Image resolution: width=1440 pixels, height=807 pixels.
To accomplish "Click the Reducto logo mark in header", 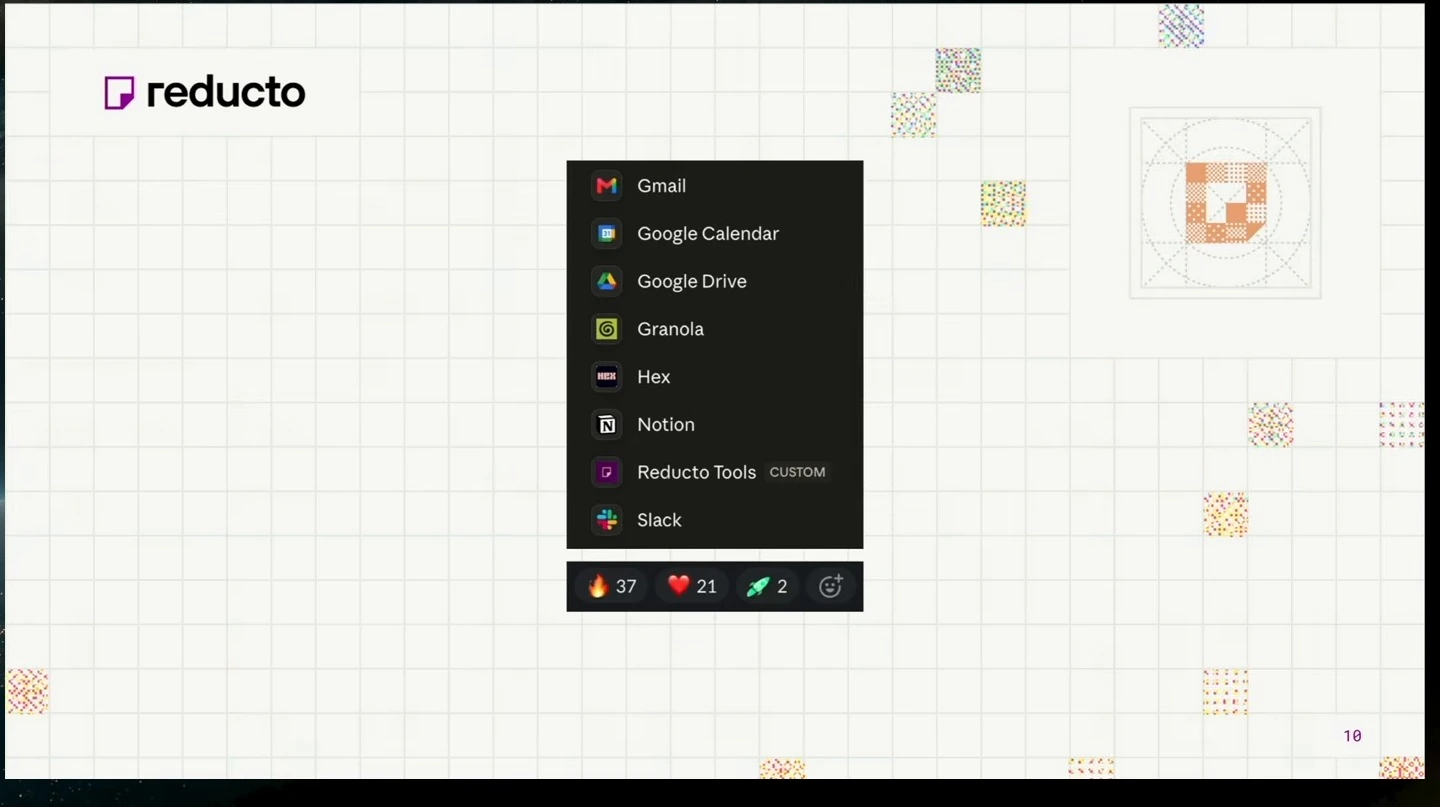I will tap(119, 93).
